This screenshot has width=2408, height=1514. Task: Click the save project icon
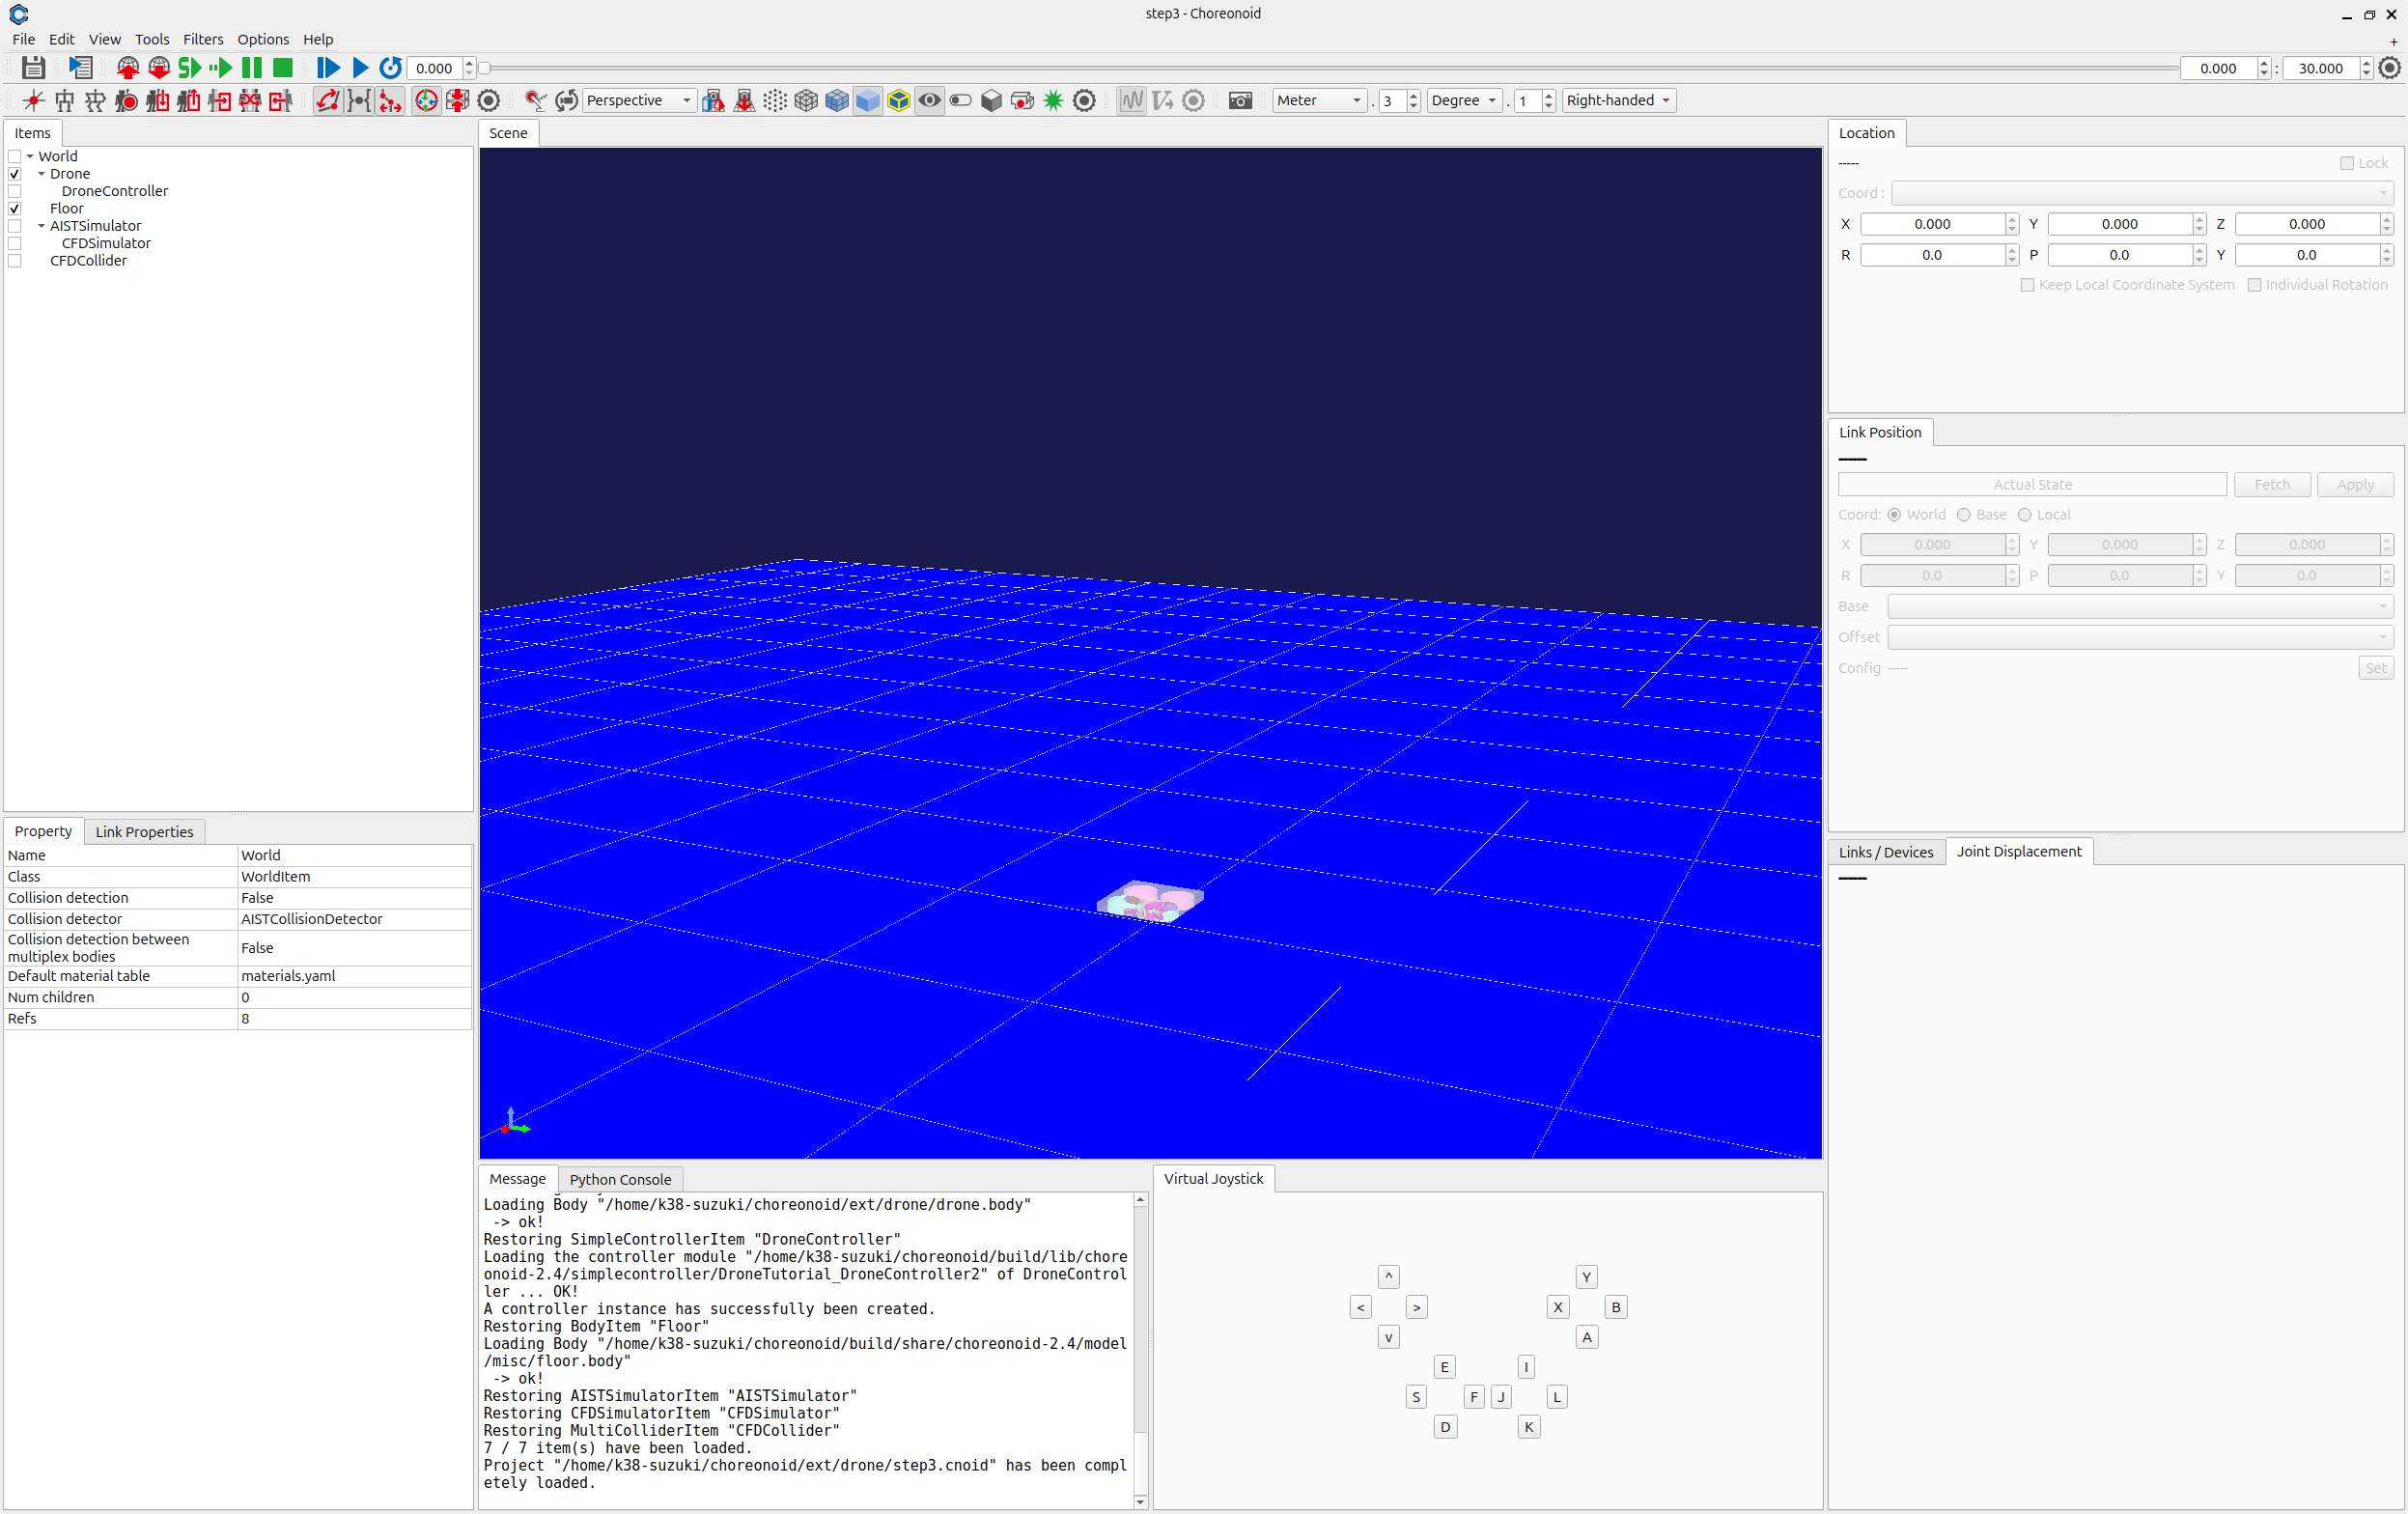[x=33, y=68]
